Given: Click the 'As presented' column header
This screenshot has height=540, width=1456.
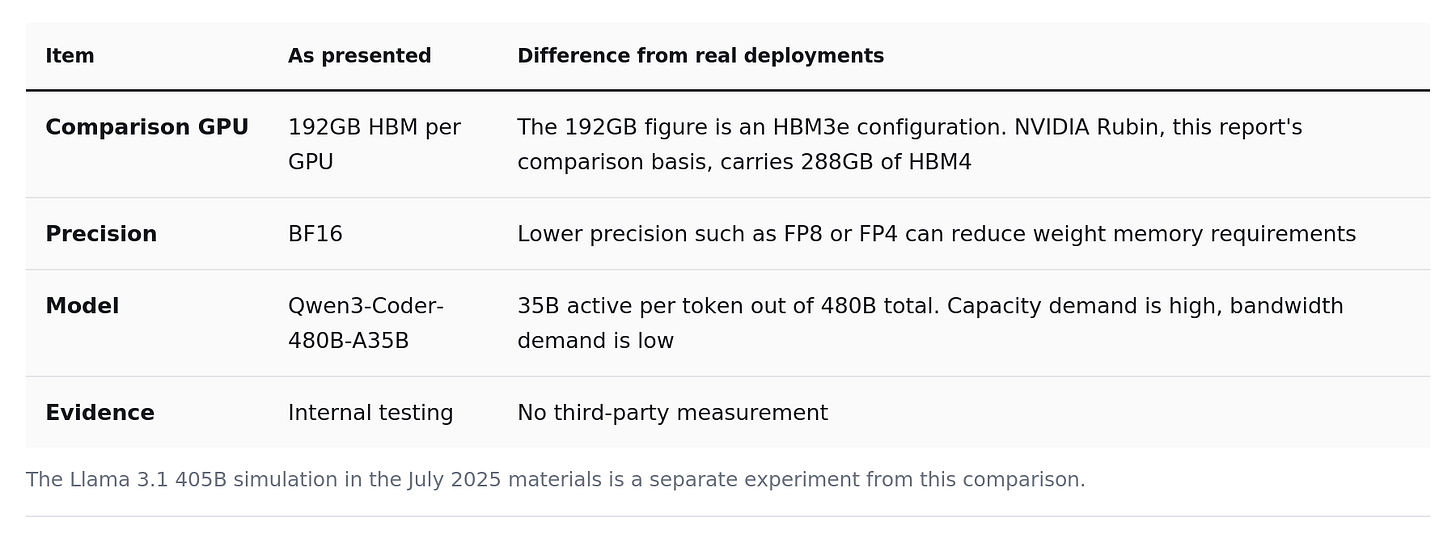Looking at the screenshot, I should click(360, 56).
